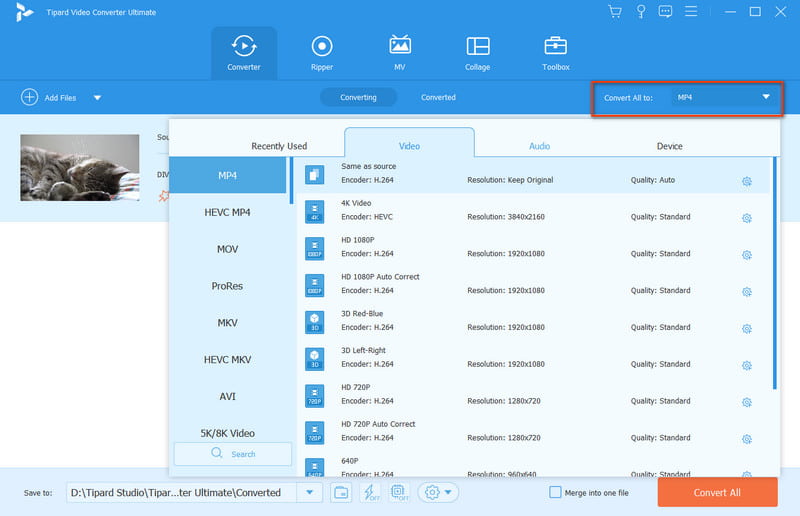The width and height of the screenshot is (800, 516).
Task: Click the Add Files plus icon
Action: click(30, 97)
